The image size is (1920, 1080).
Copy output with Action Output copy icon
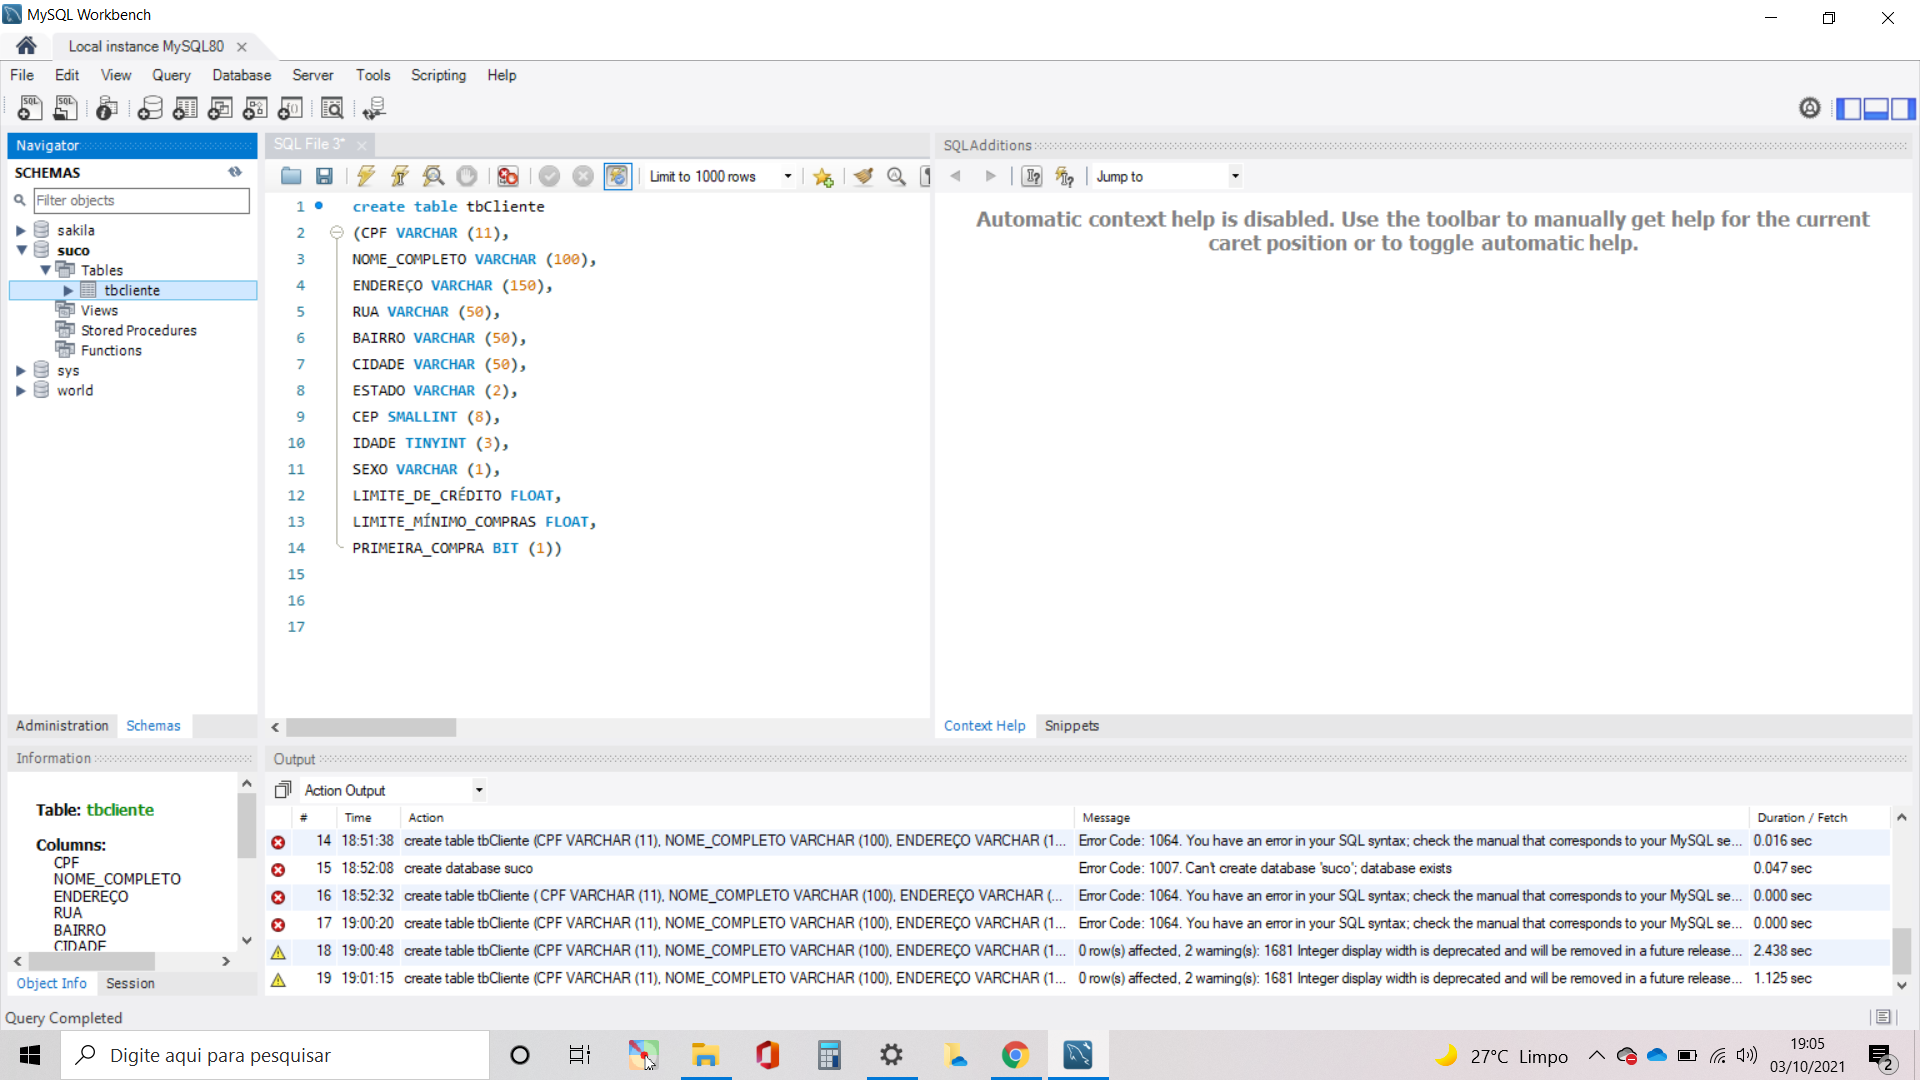pyautogui.click(x=283, y=790)
